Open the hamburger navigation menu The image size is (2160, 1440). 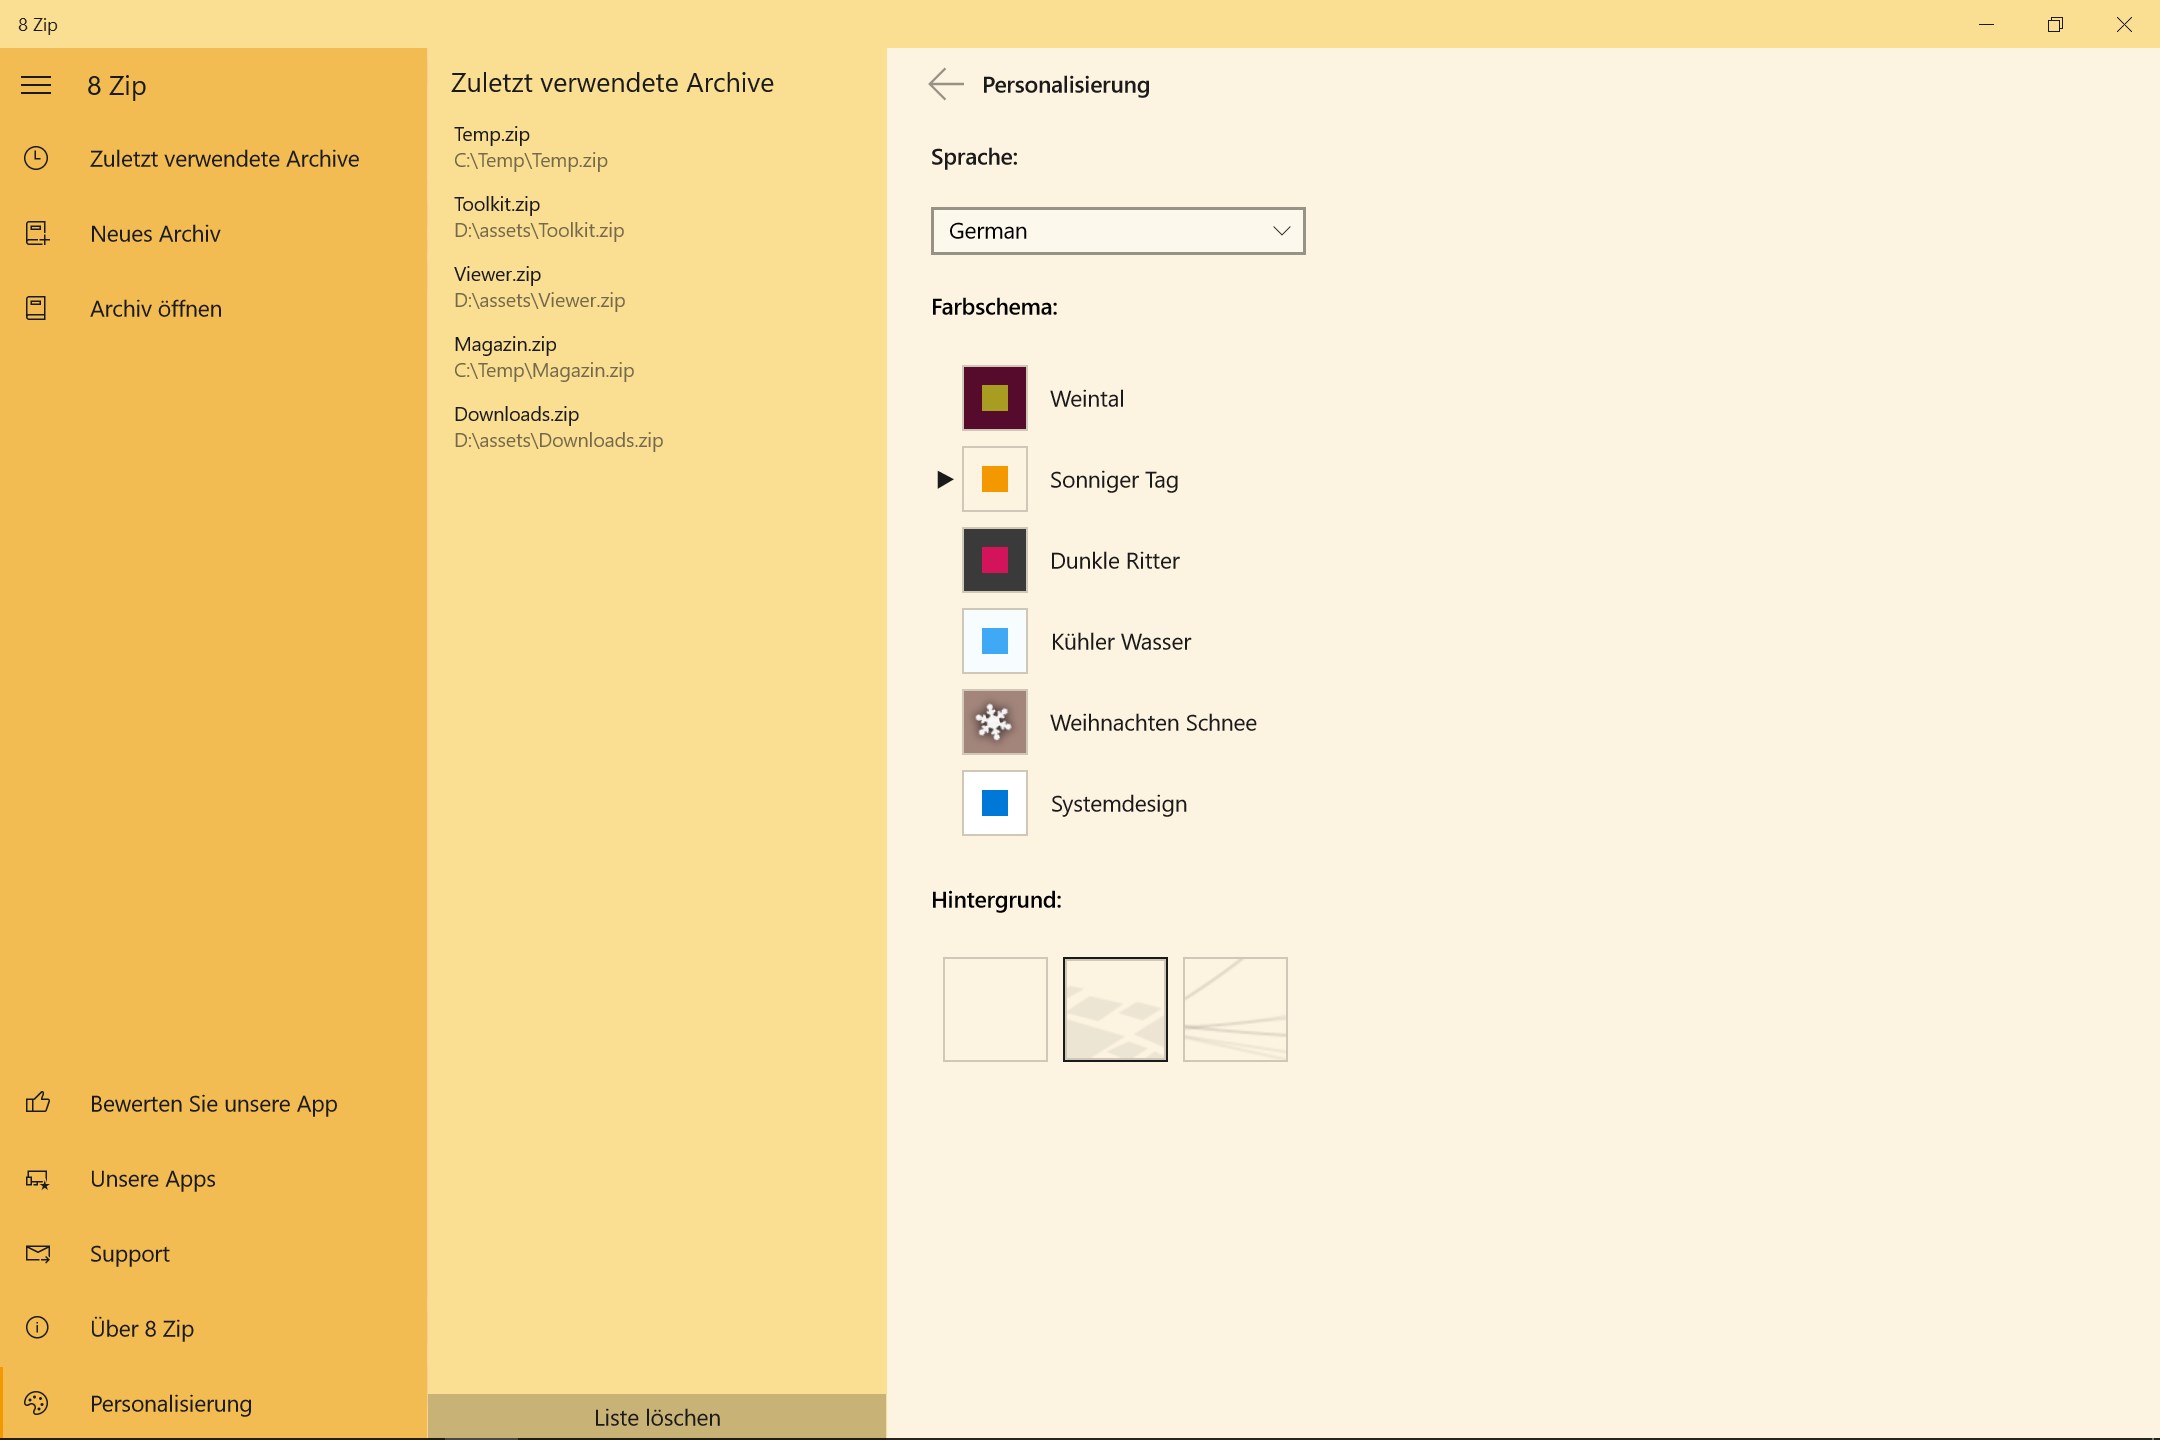pos(36,86)
